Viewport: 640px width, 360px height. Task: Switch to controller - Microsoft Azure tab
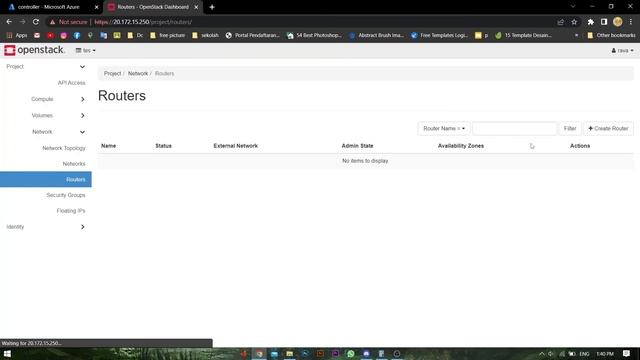point(52,7)
